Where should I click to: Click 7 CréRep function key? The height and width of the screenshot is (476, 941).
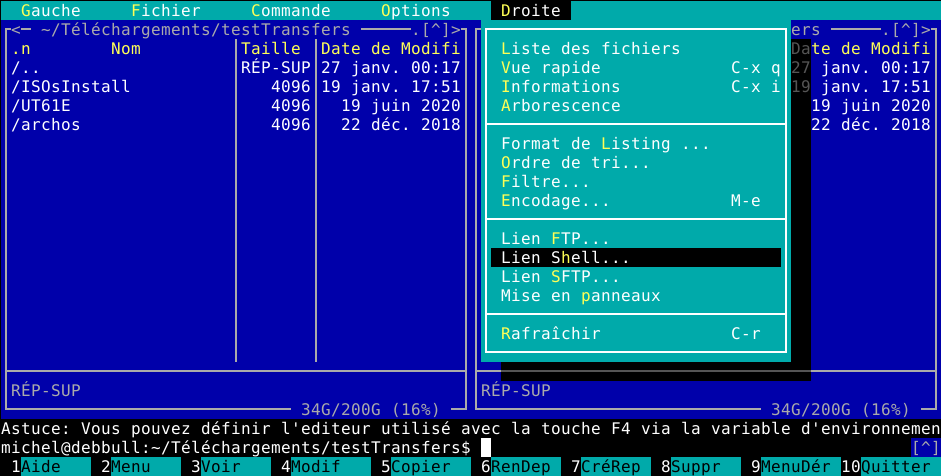pyautogui.click(x=611, y=466)
